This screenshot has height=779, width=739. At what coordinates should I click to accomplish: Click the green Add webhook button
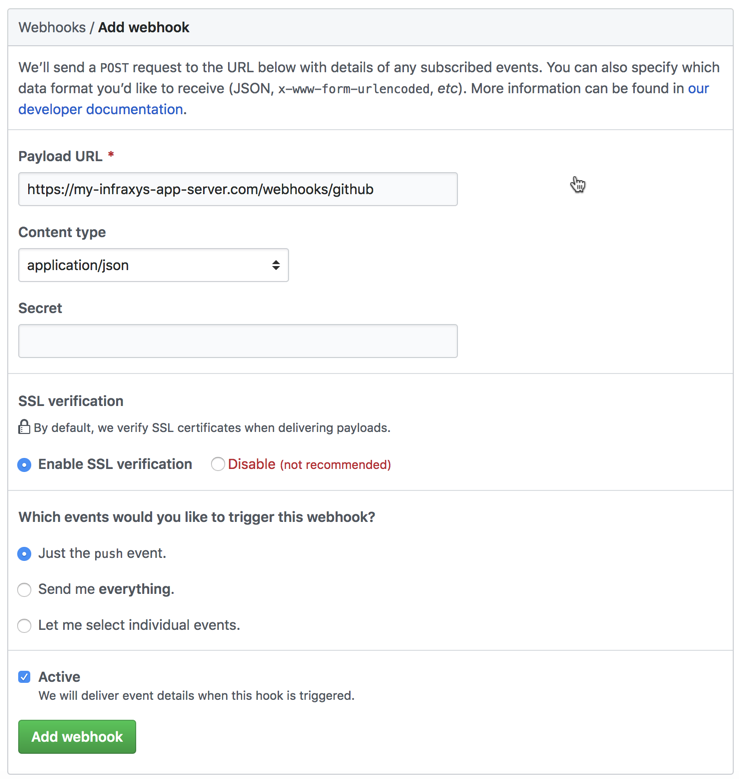77,737
